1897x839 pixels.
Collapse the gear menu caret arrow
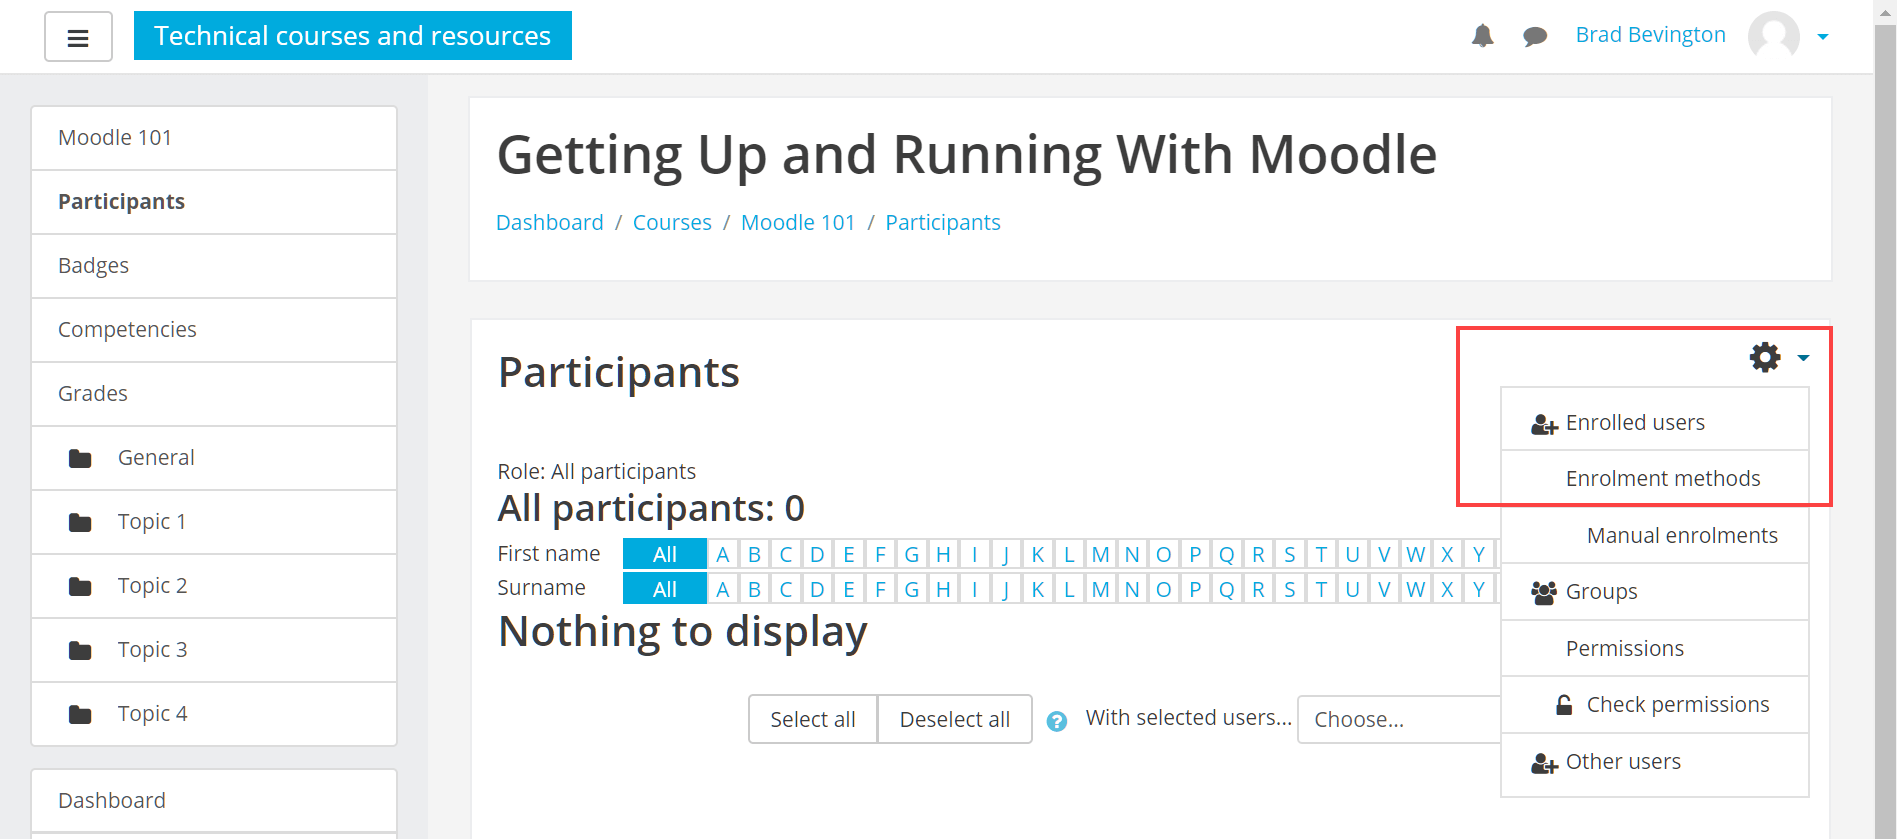[1803, 358]
